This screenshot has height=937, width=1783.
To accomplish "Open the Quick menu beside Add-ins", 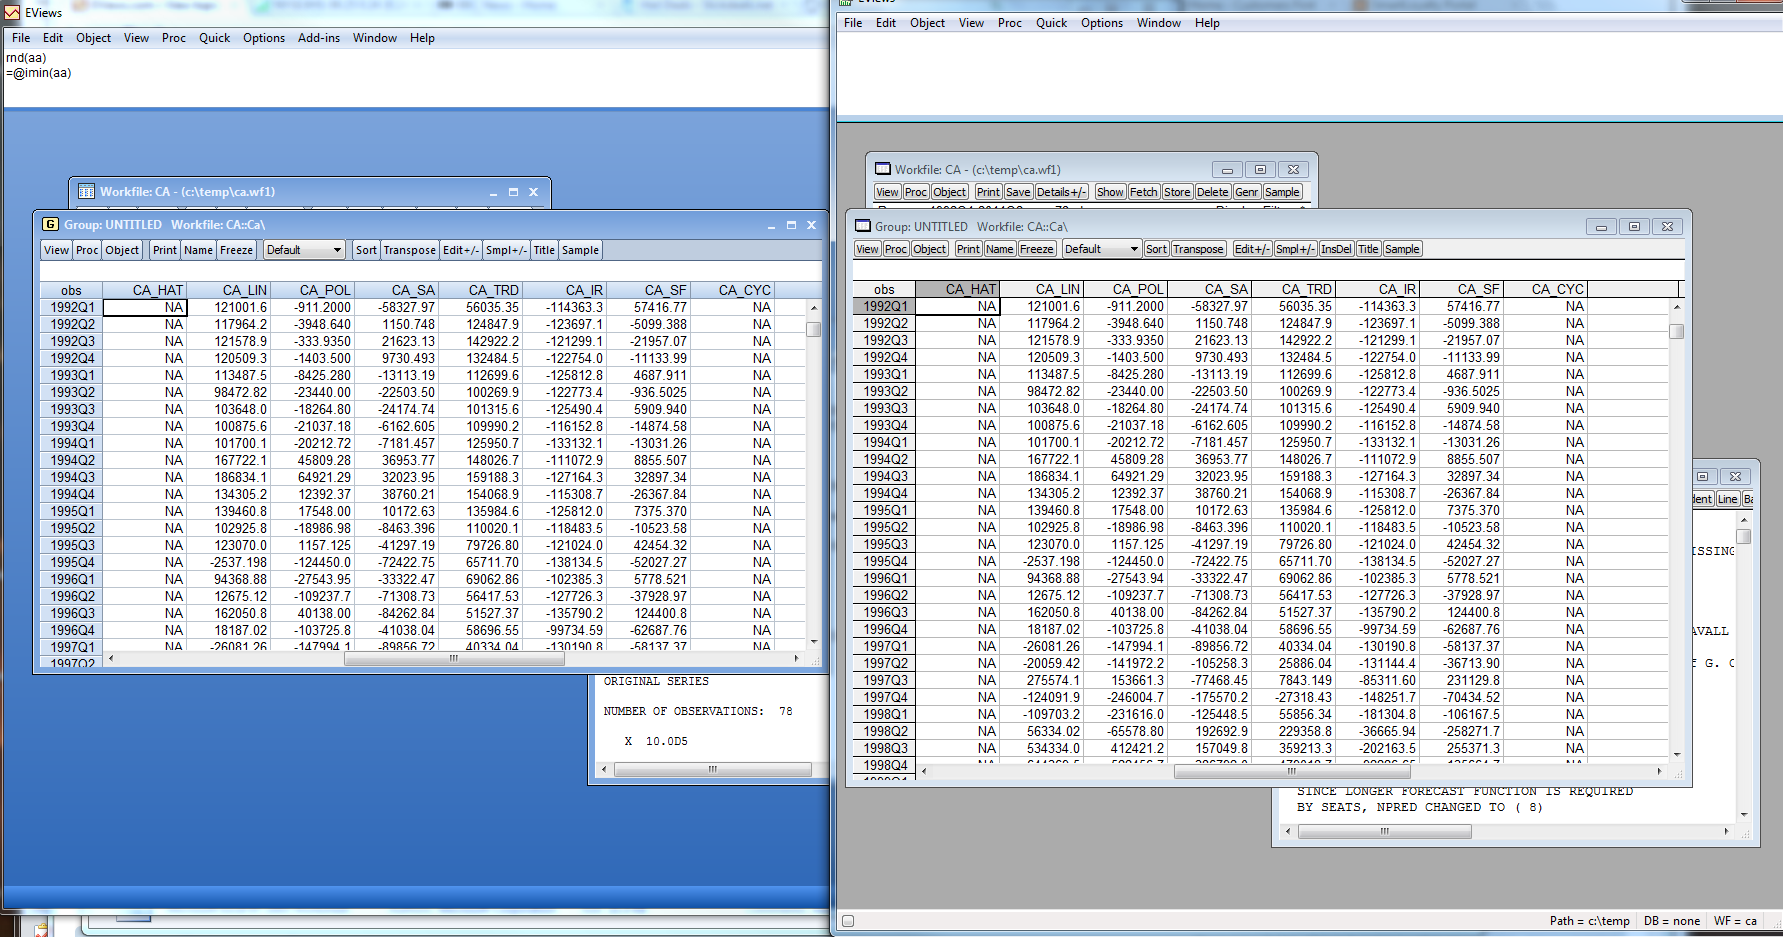I will click(214, 38).
